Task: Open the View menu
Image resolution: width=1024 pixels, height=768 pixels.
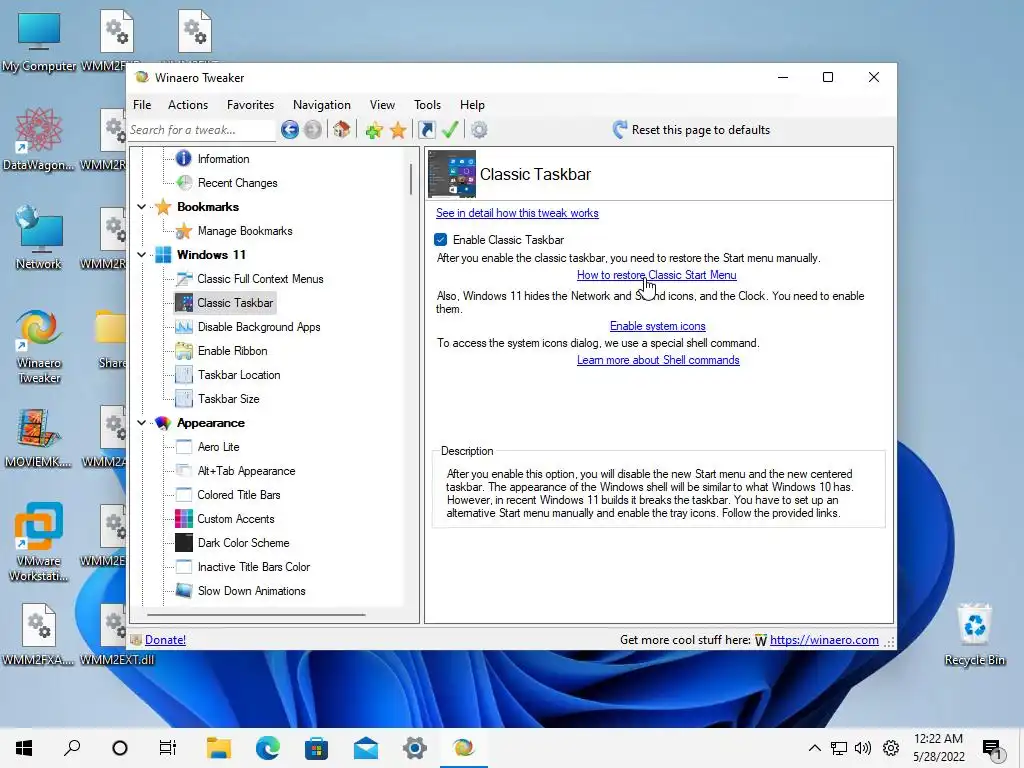Action: [382, 104]
